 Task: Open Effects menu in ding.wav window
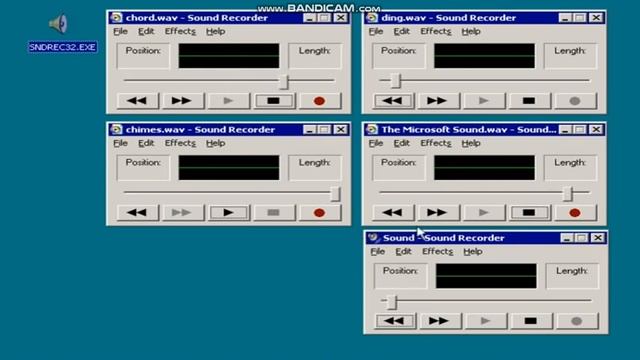[436, 31]
